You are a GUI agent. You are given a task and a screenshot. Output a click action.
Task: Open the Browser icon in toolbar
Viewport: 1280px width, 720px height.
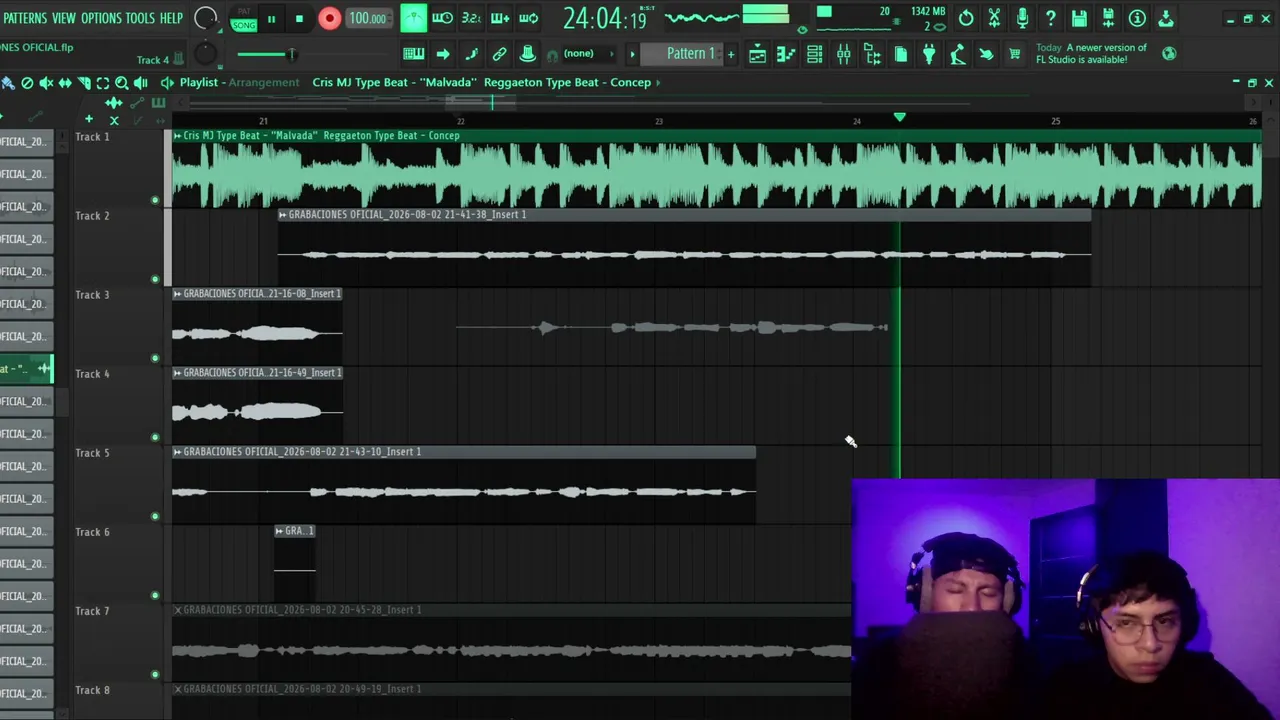tap(872, 54)
